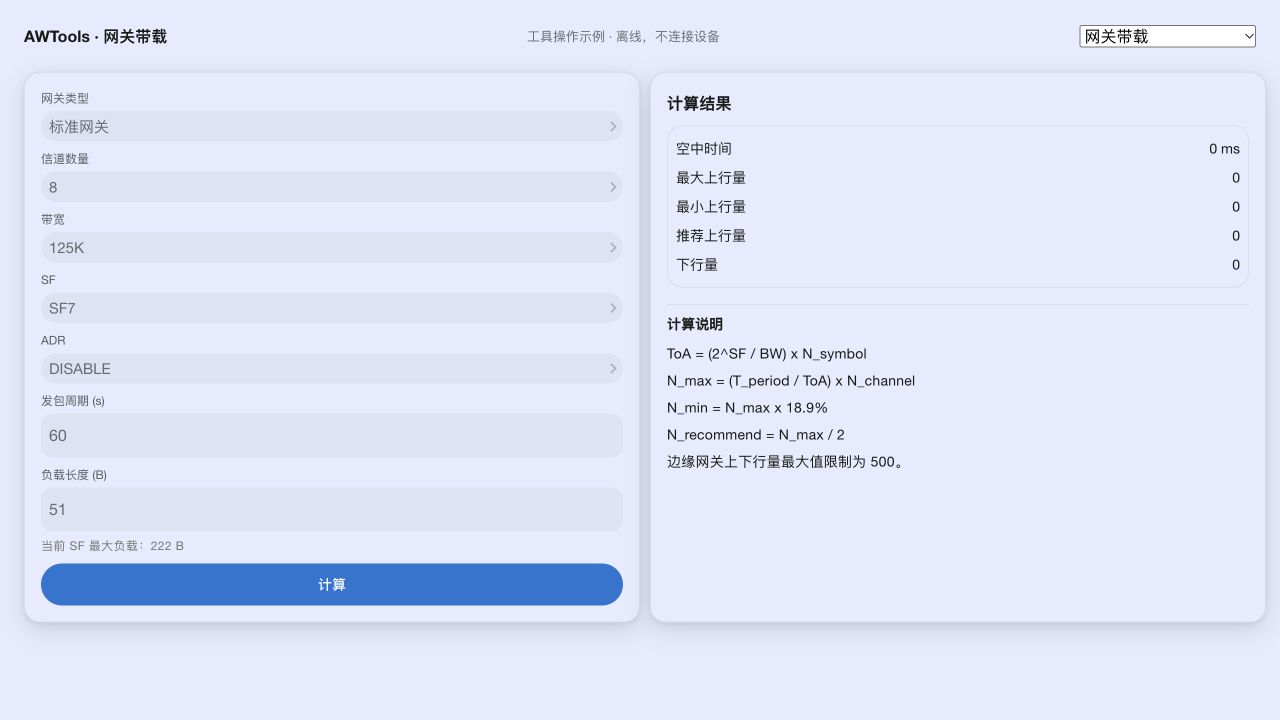The image size is (1280, 720).
Task: Click the AWTools · 网关带载 title
Action: tap(95, 37)
